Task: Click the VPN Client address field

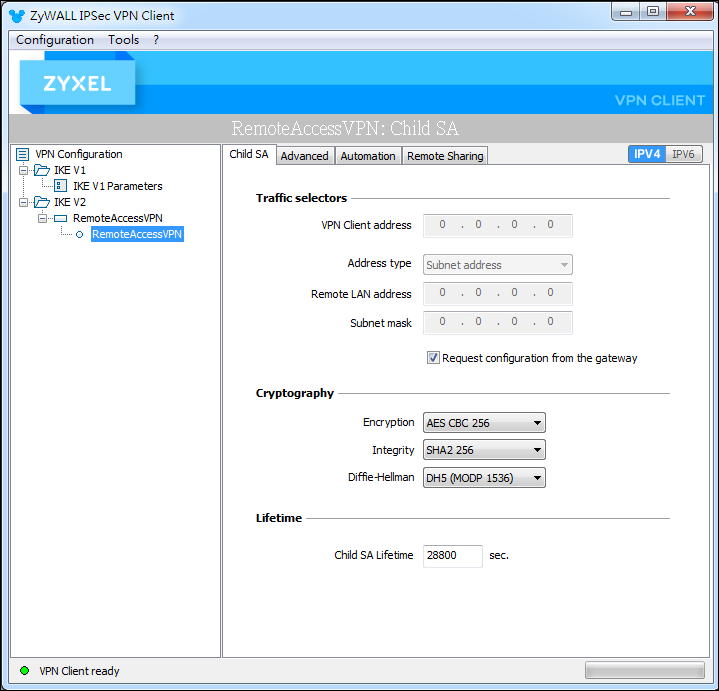Action: click(498, 225)
